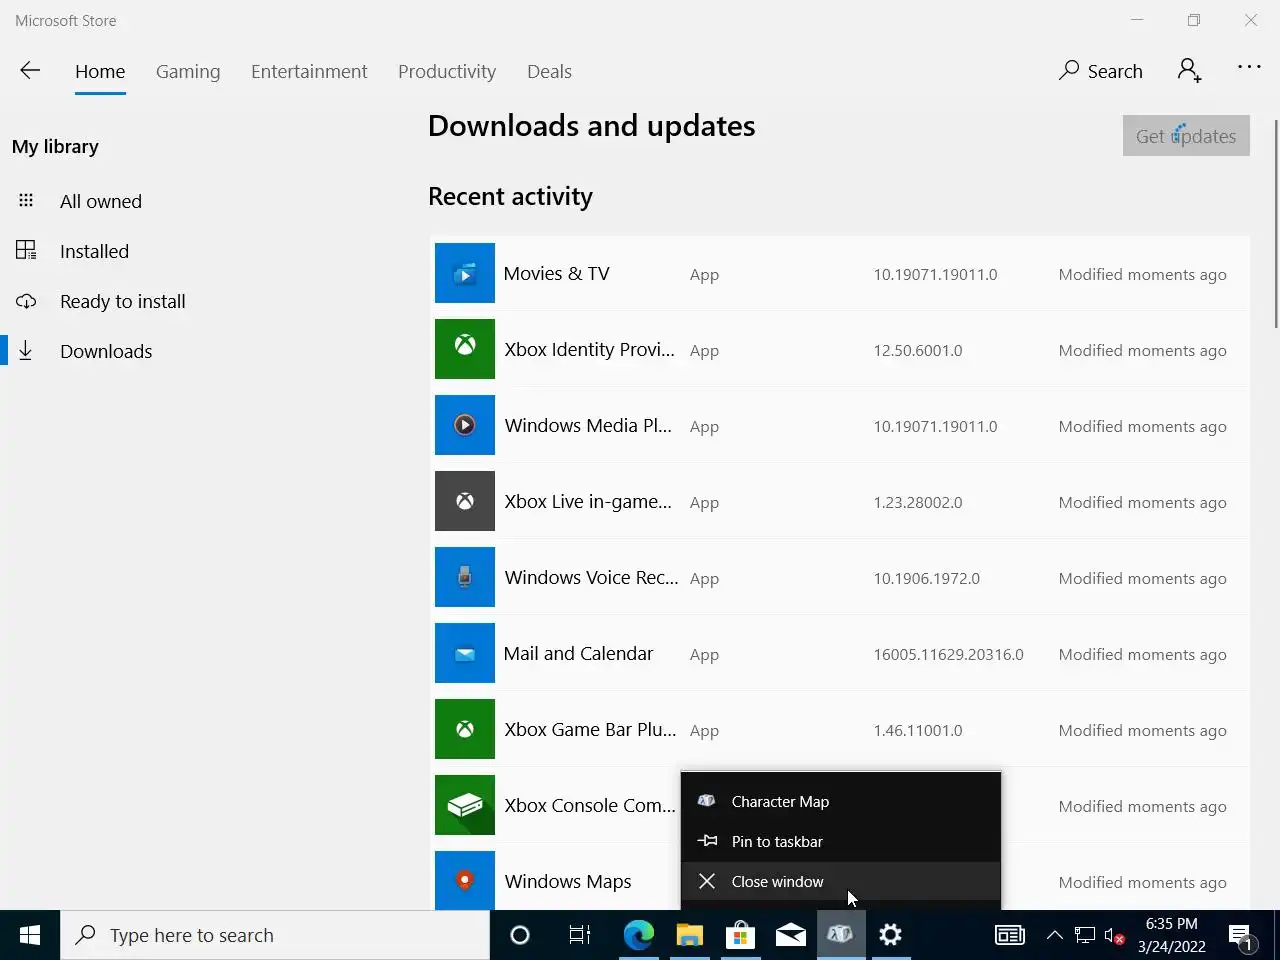1280x960 pixels.
Task: Open the Windows Start button
Action: tap(30, 935)
